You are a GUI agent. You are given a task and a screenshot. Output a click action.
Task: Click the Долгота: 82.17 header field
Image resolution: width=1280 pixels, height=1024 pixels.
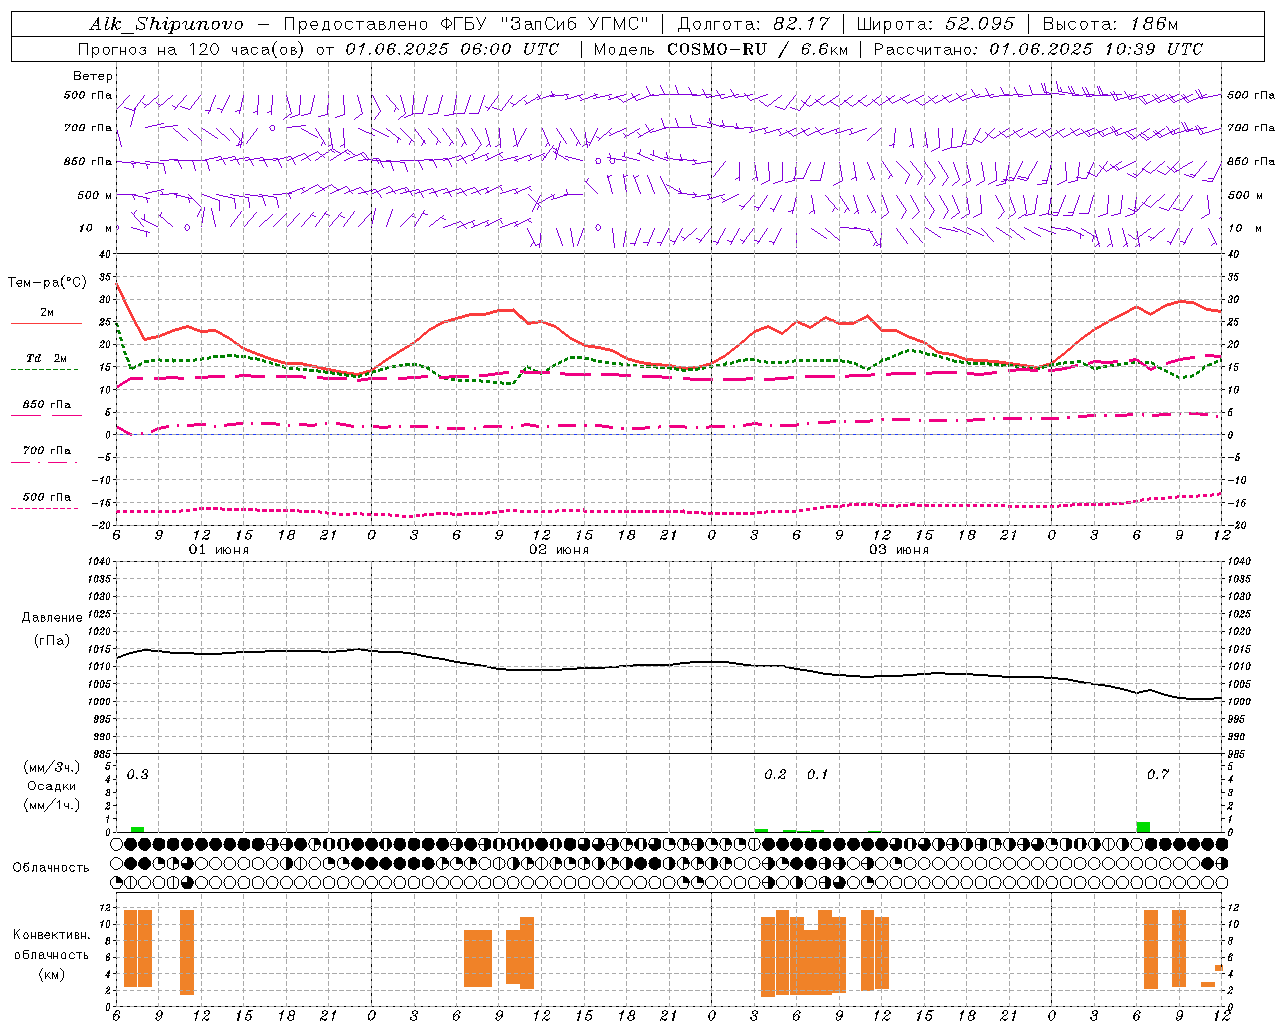(753, 24)
